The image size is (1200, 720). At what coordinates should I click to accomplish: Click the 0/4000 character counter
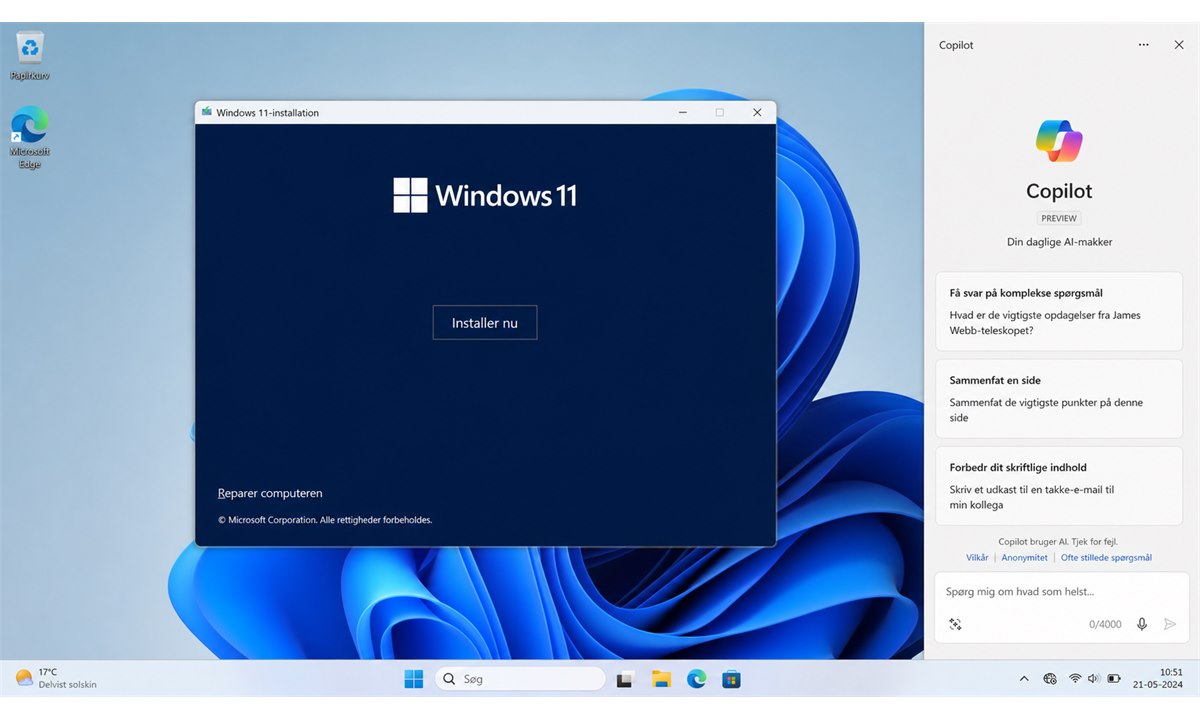tap(1105, 624)
